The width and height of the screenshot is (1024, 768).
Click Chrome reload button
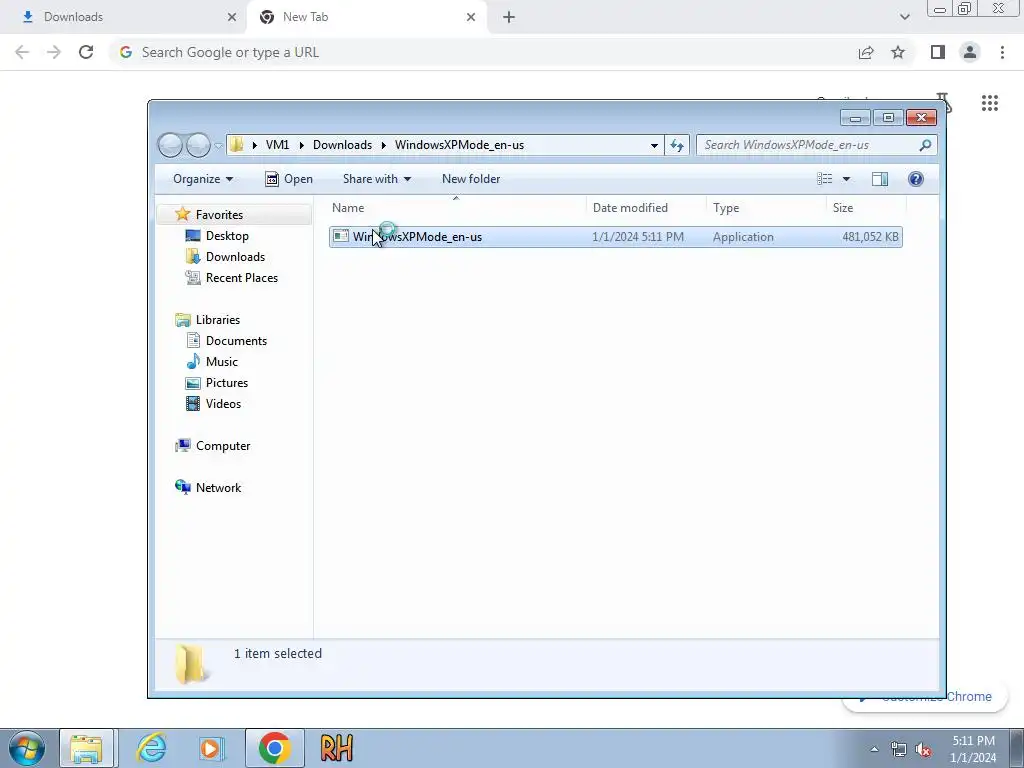(x=86, y=52)
